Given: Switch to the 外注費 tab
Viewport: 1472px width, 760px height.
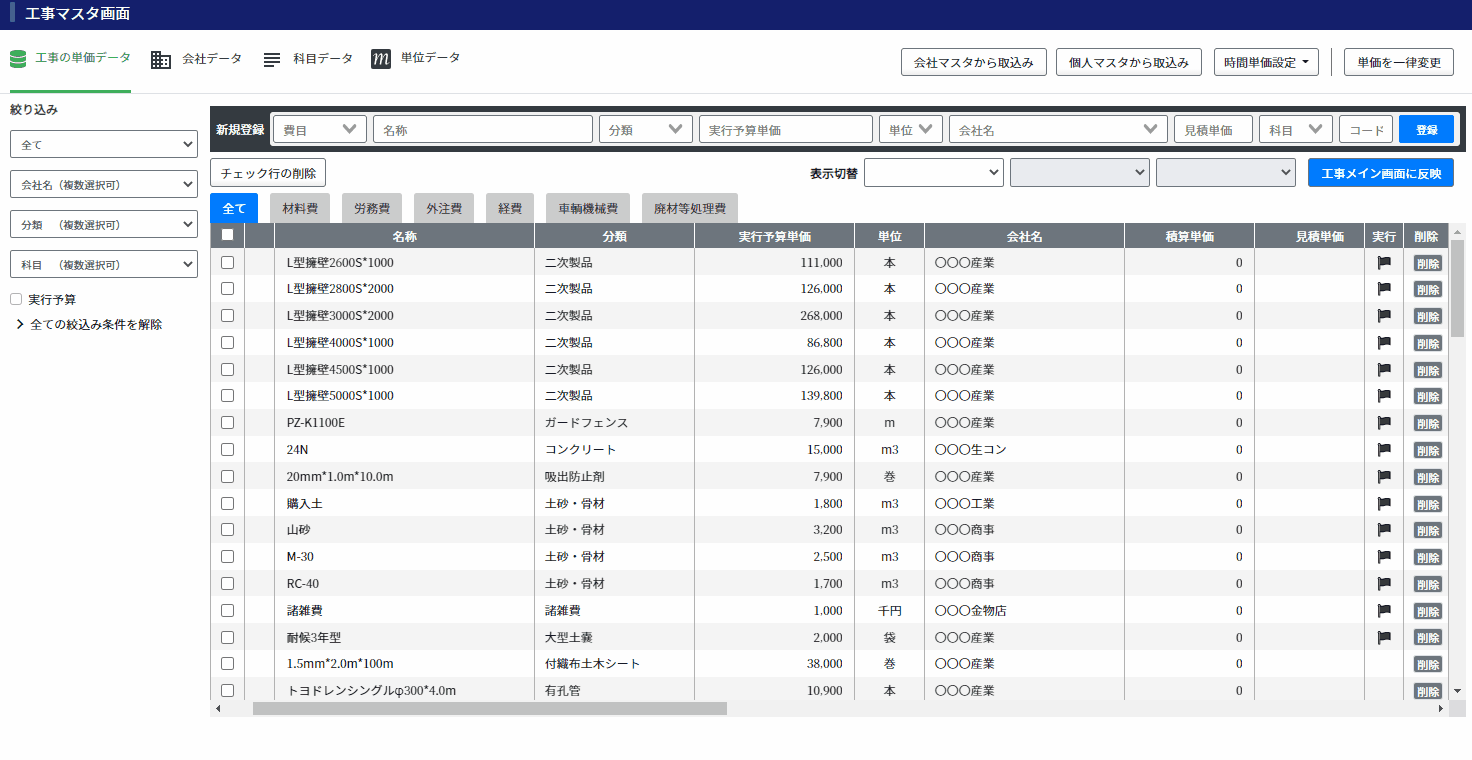Looking at the screenshot, I should tap(444, 208).
